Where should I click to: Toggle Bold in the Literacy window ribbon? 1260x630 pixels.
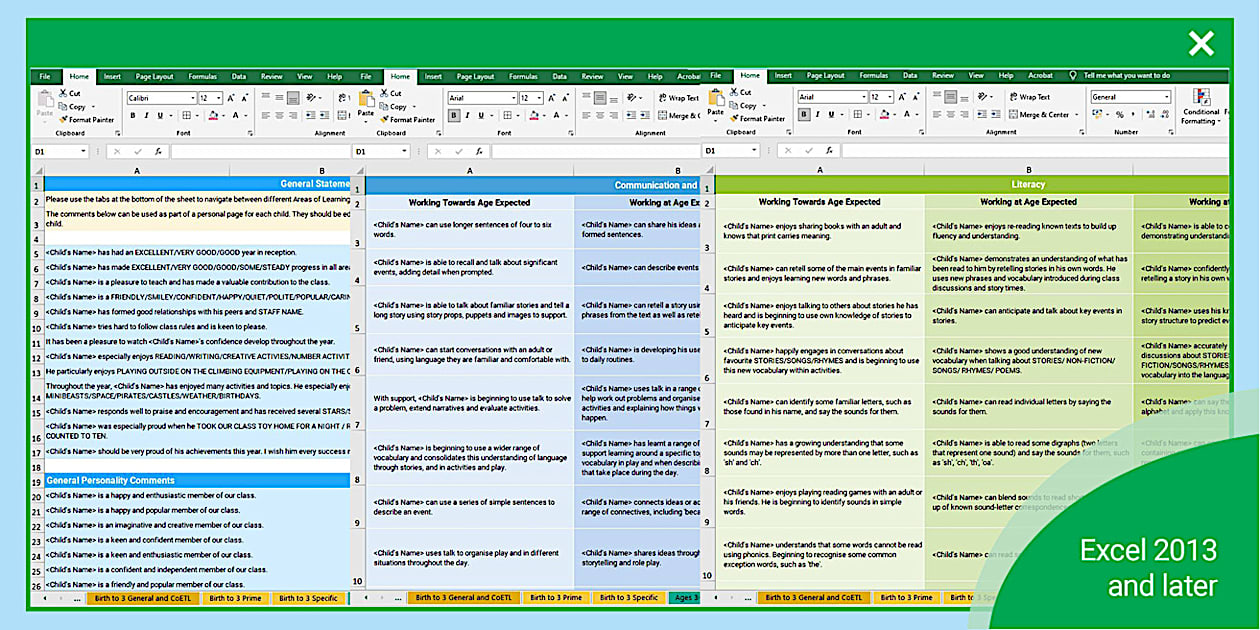point(803,115)
